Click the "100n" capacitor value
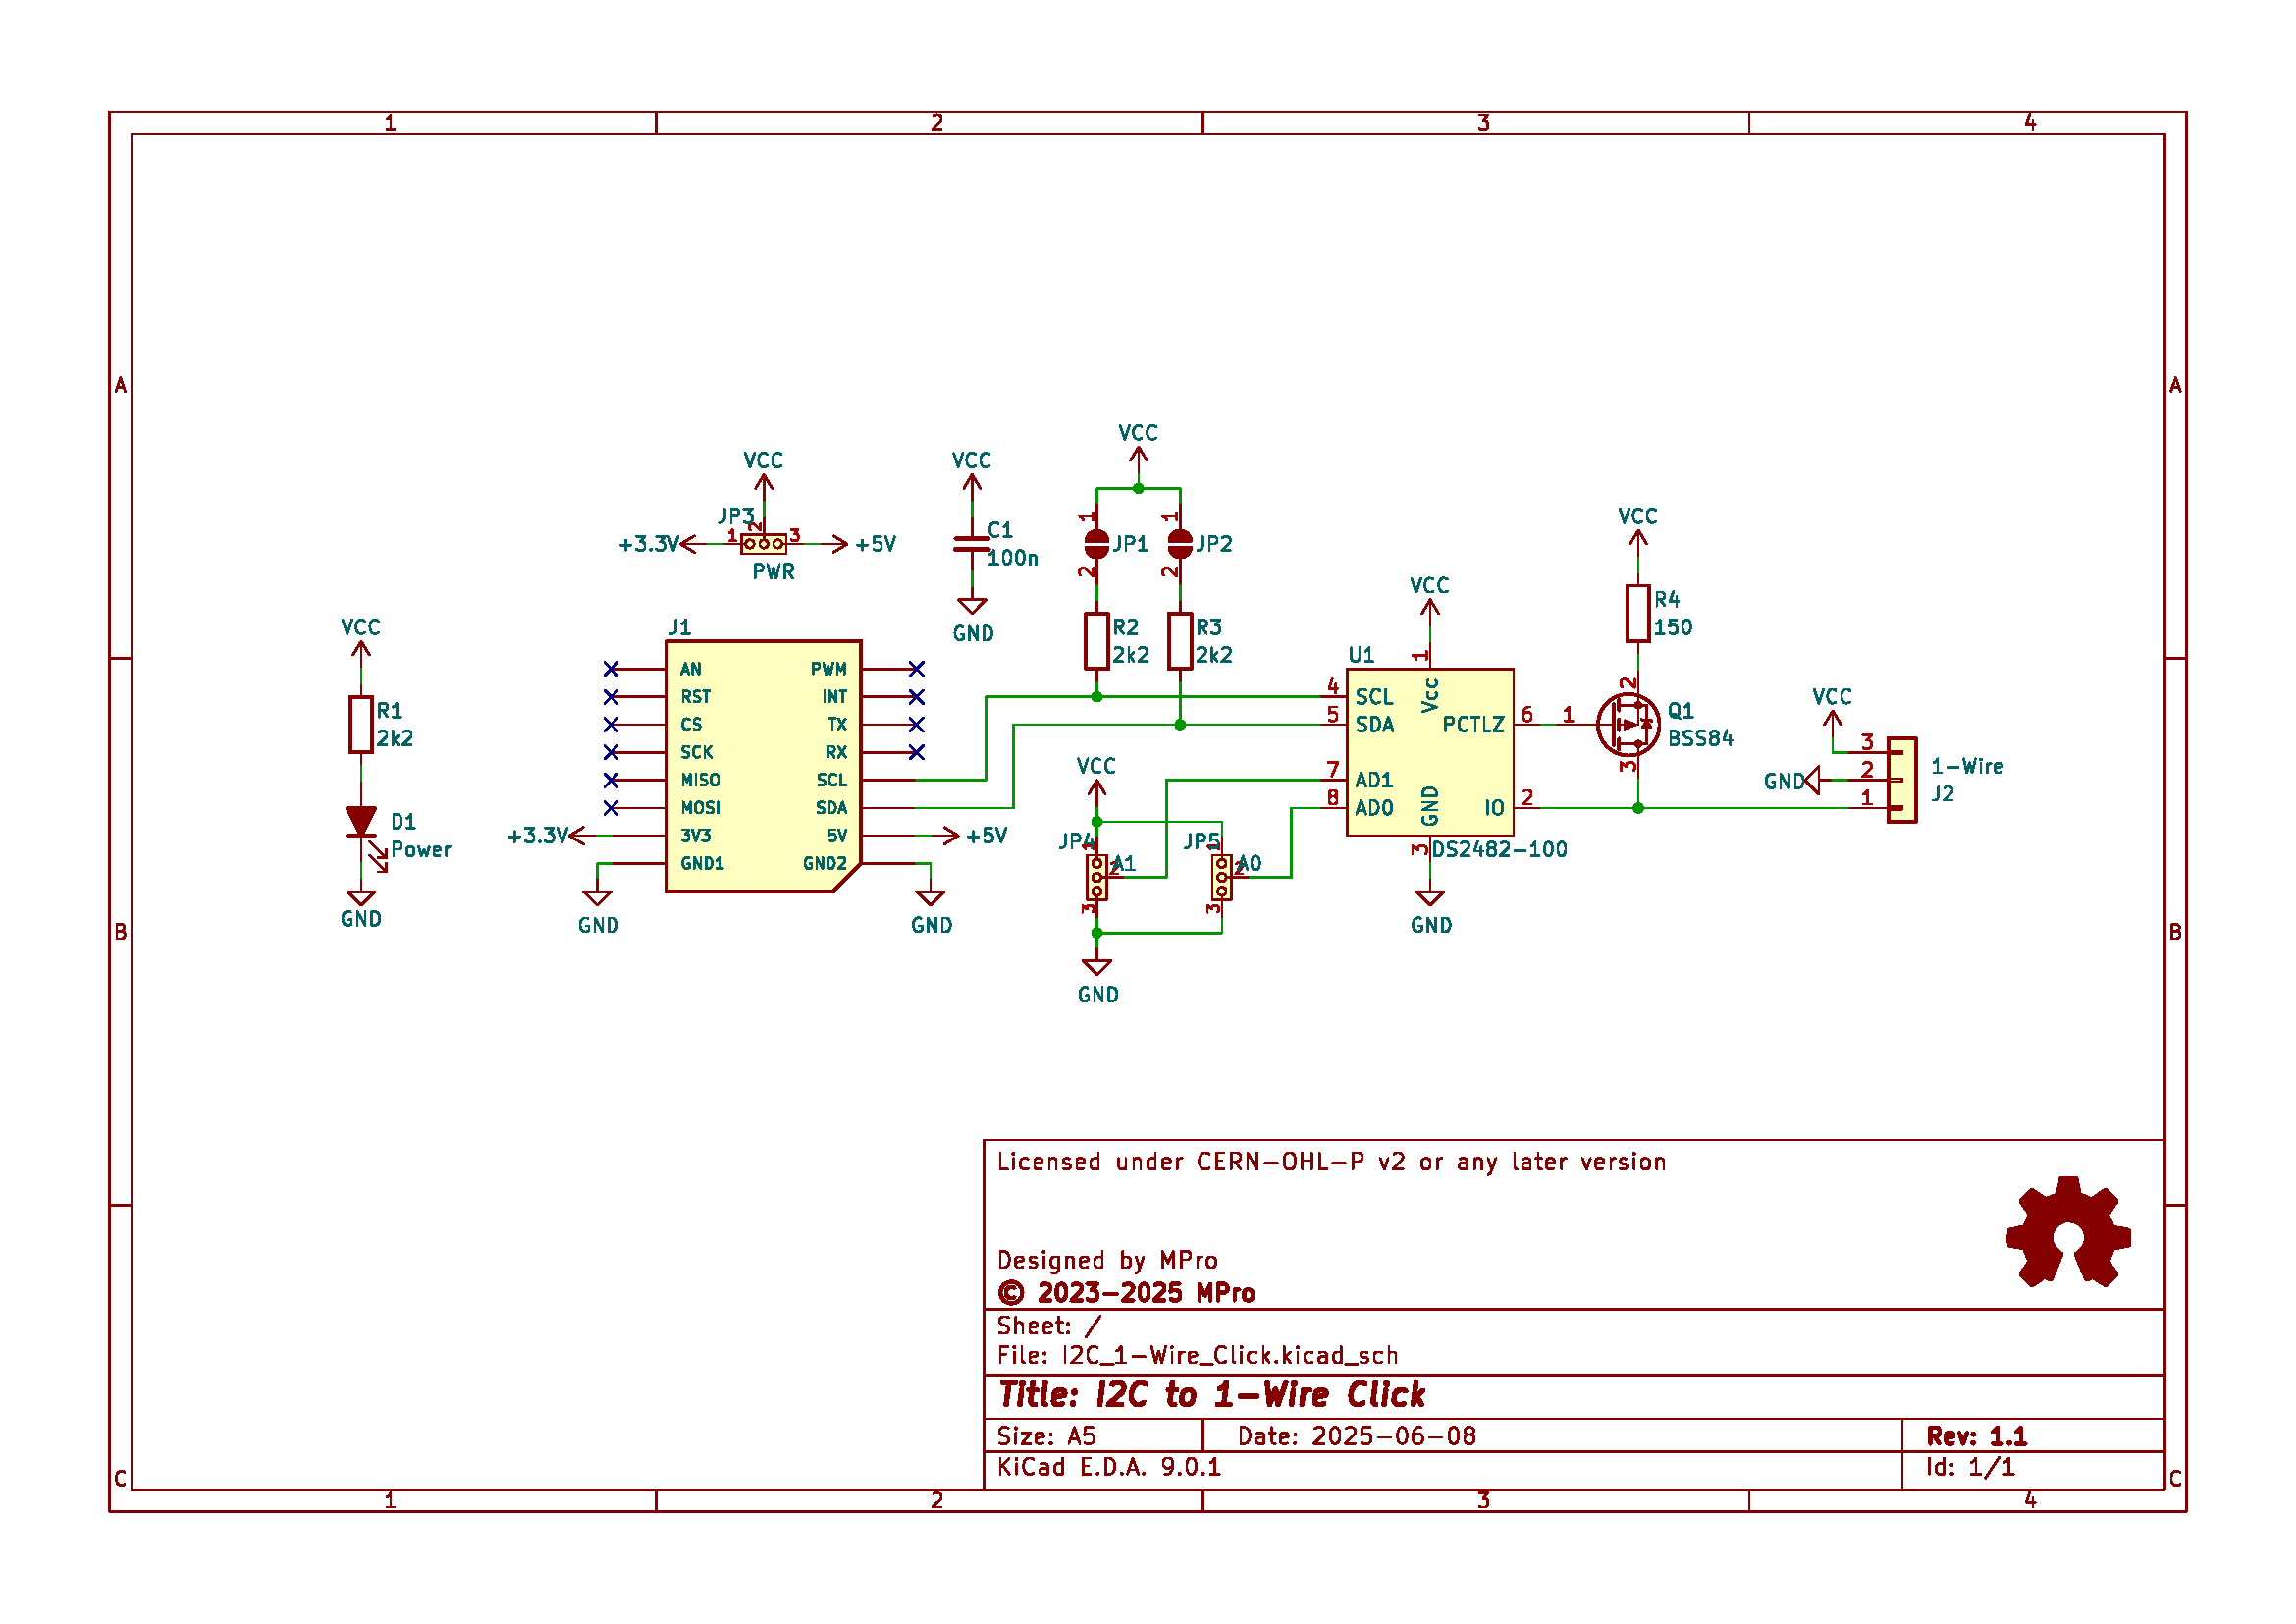The width and height of the screenshot is (2296, 1624). click(x=1013, y=558)
